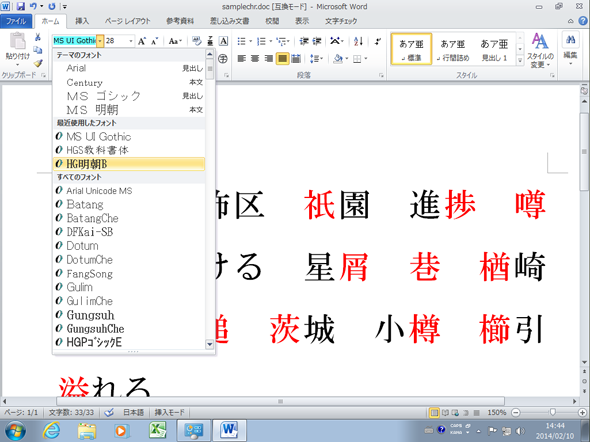Screen dimensions: 590x442
Task: Switch to the Page Layout tab
Action: (x=128, y=21)
